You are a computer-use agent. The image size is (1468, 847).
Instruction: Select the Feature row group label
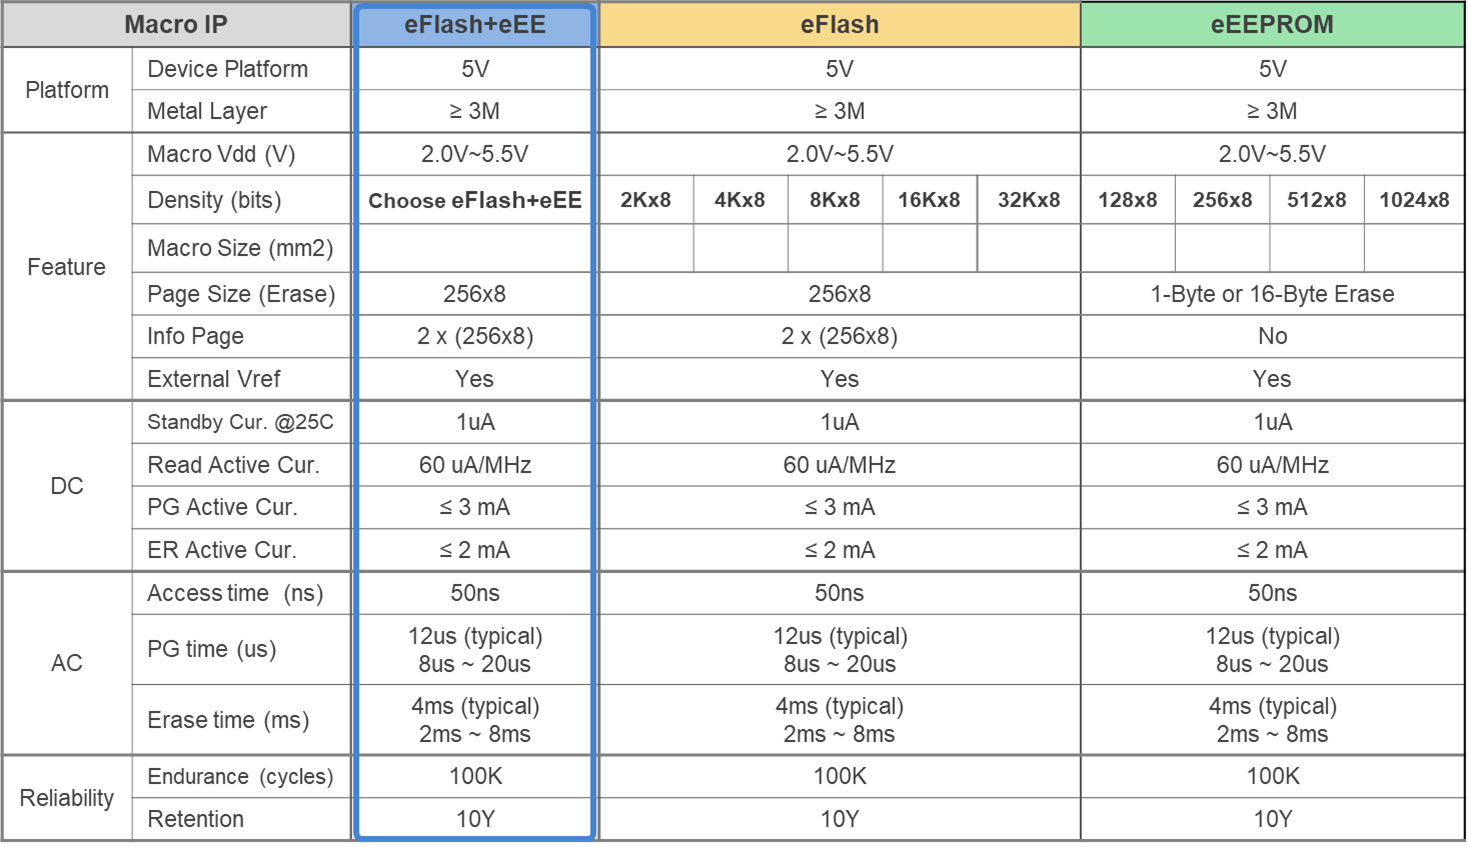pos(67,267)
